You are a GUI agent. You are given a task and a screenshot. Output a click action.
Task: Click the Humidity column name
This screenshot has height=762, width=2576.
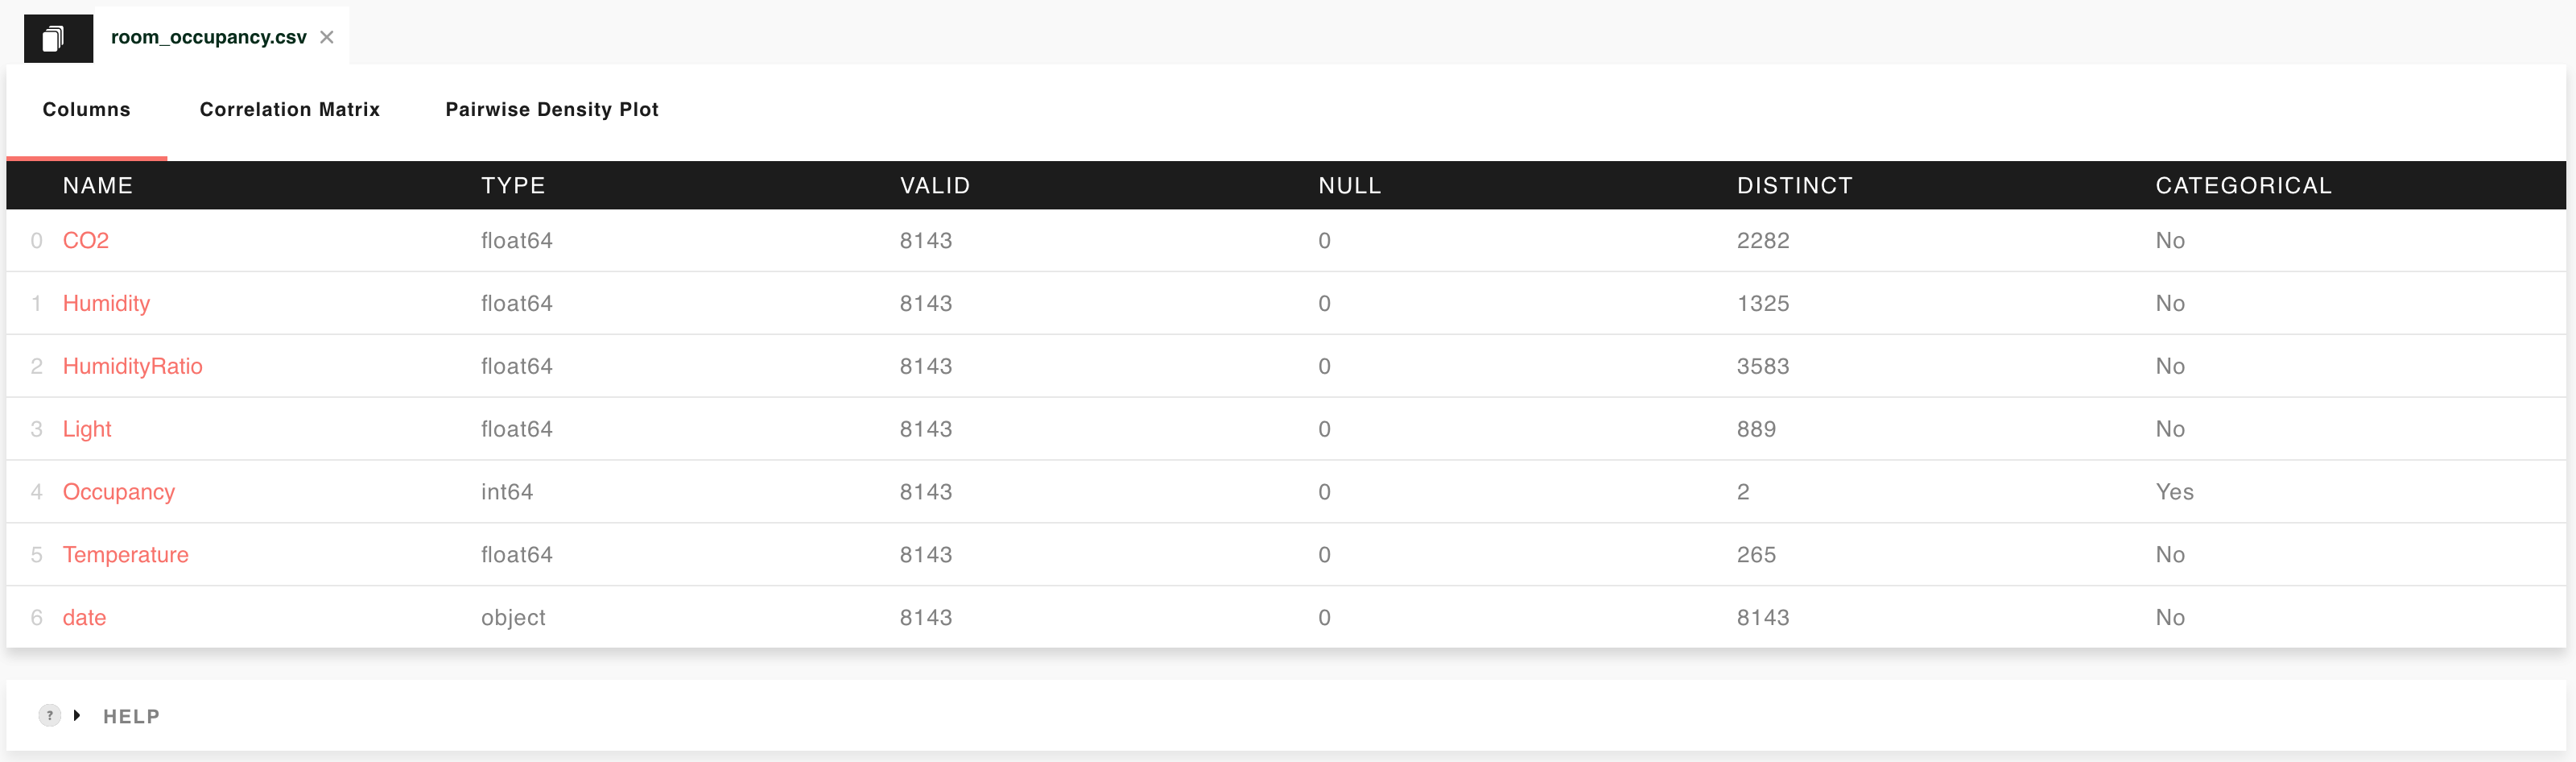click(106, 303)
